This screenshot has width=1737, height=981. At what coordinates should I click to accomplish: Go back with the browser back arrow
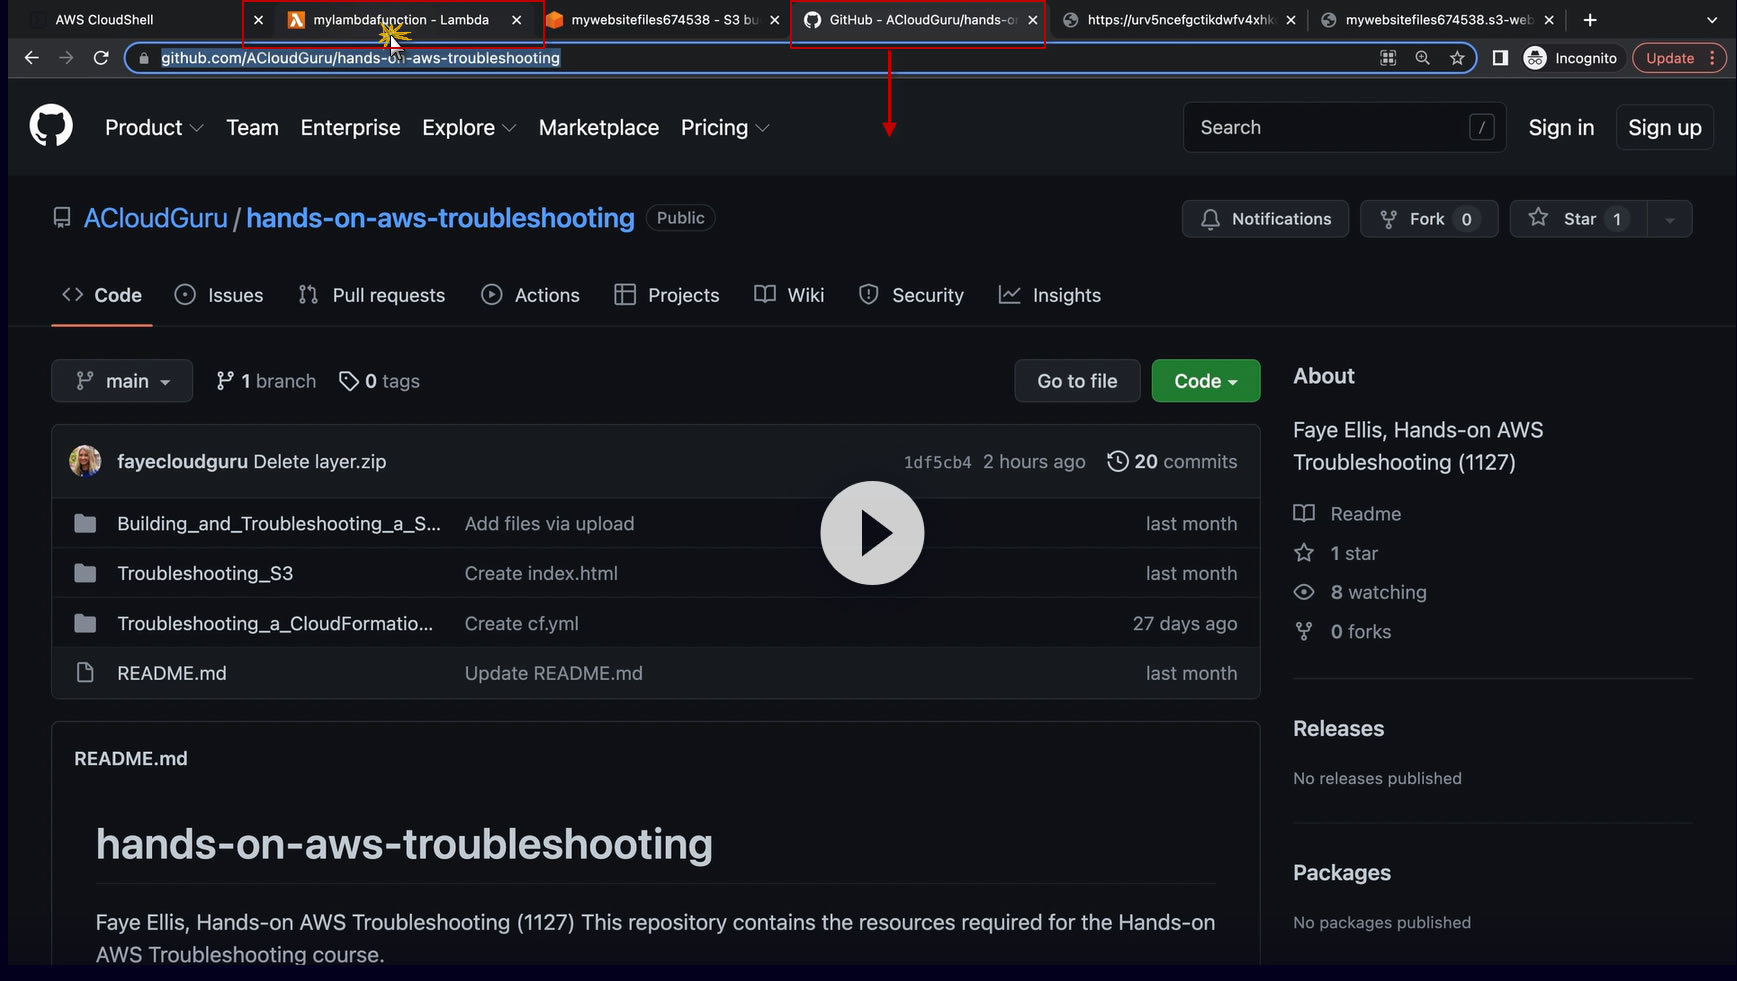click(x=31, y=58)
